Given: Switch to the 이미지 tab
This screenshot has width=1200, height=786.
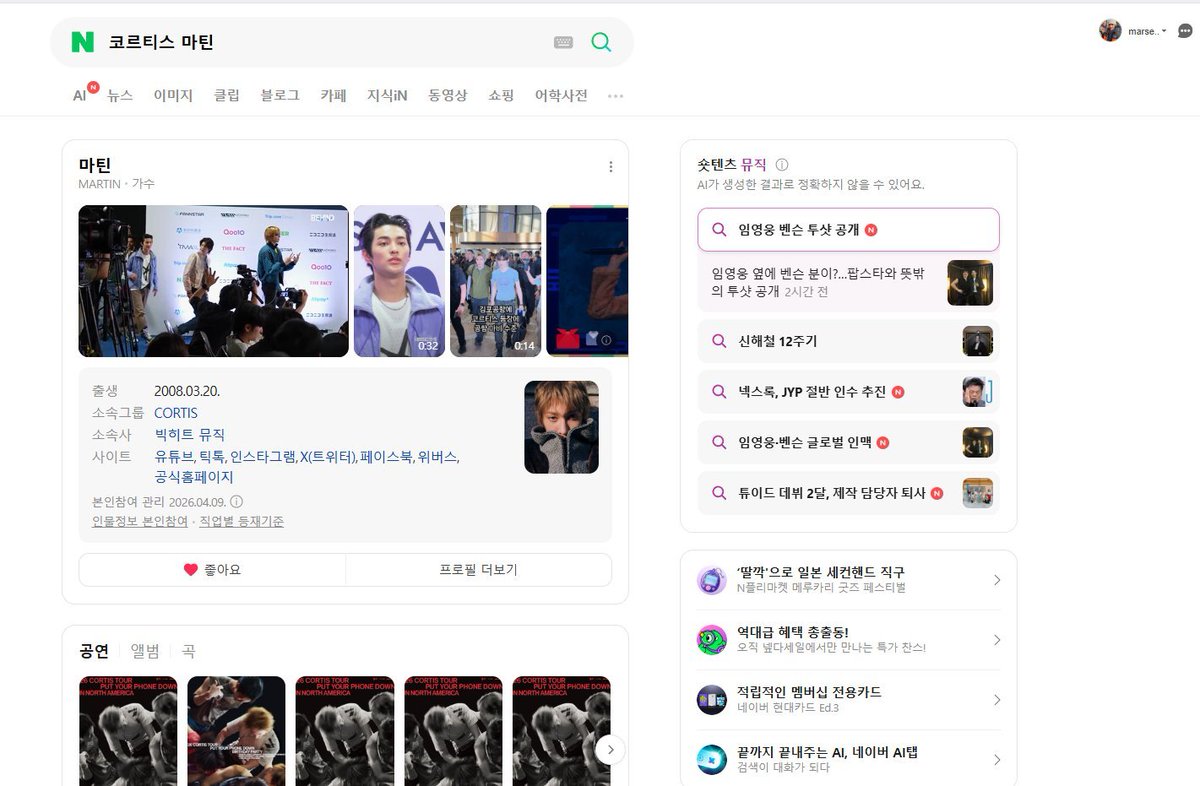Looking at the screenshot, I should (173, 96).
